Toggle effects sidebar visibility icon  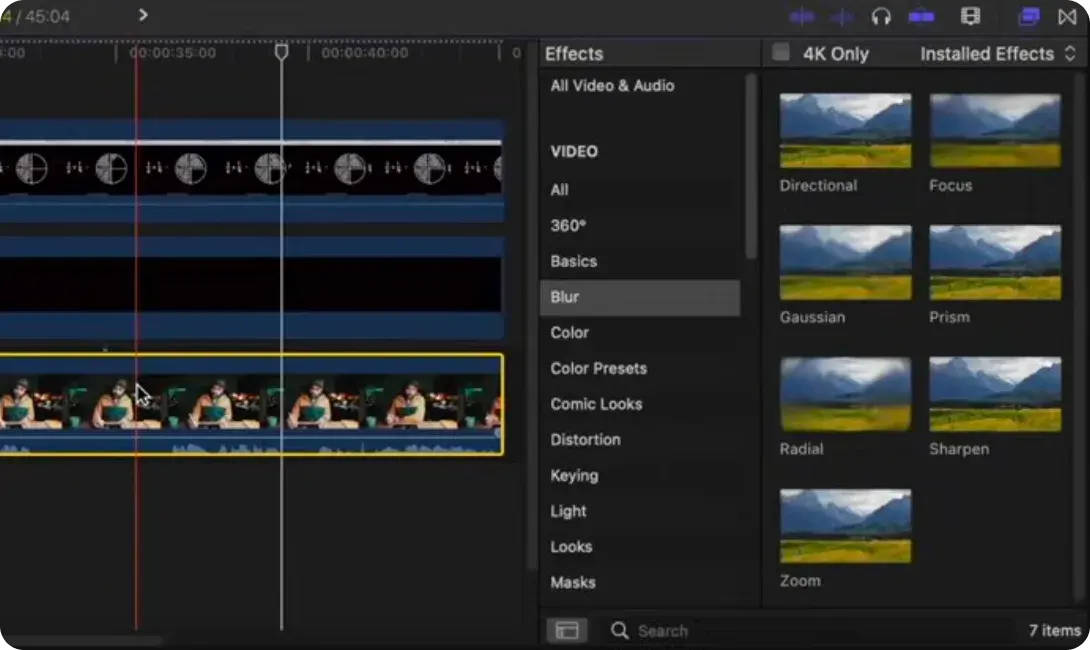567,631
